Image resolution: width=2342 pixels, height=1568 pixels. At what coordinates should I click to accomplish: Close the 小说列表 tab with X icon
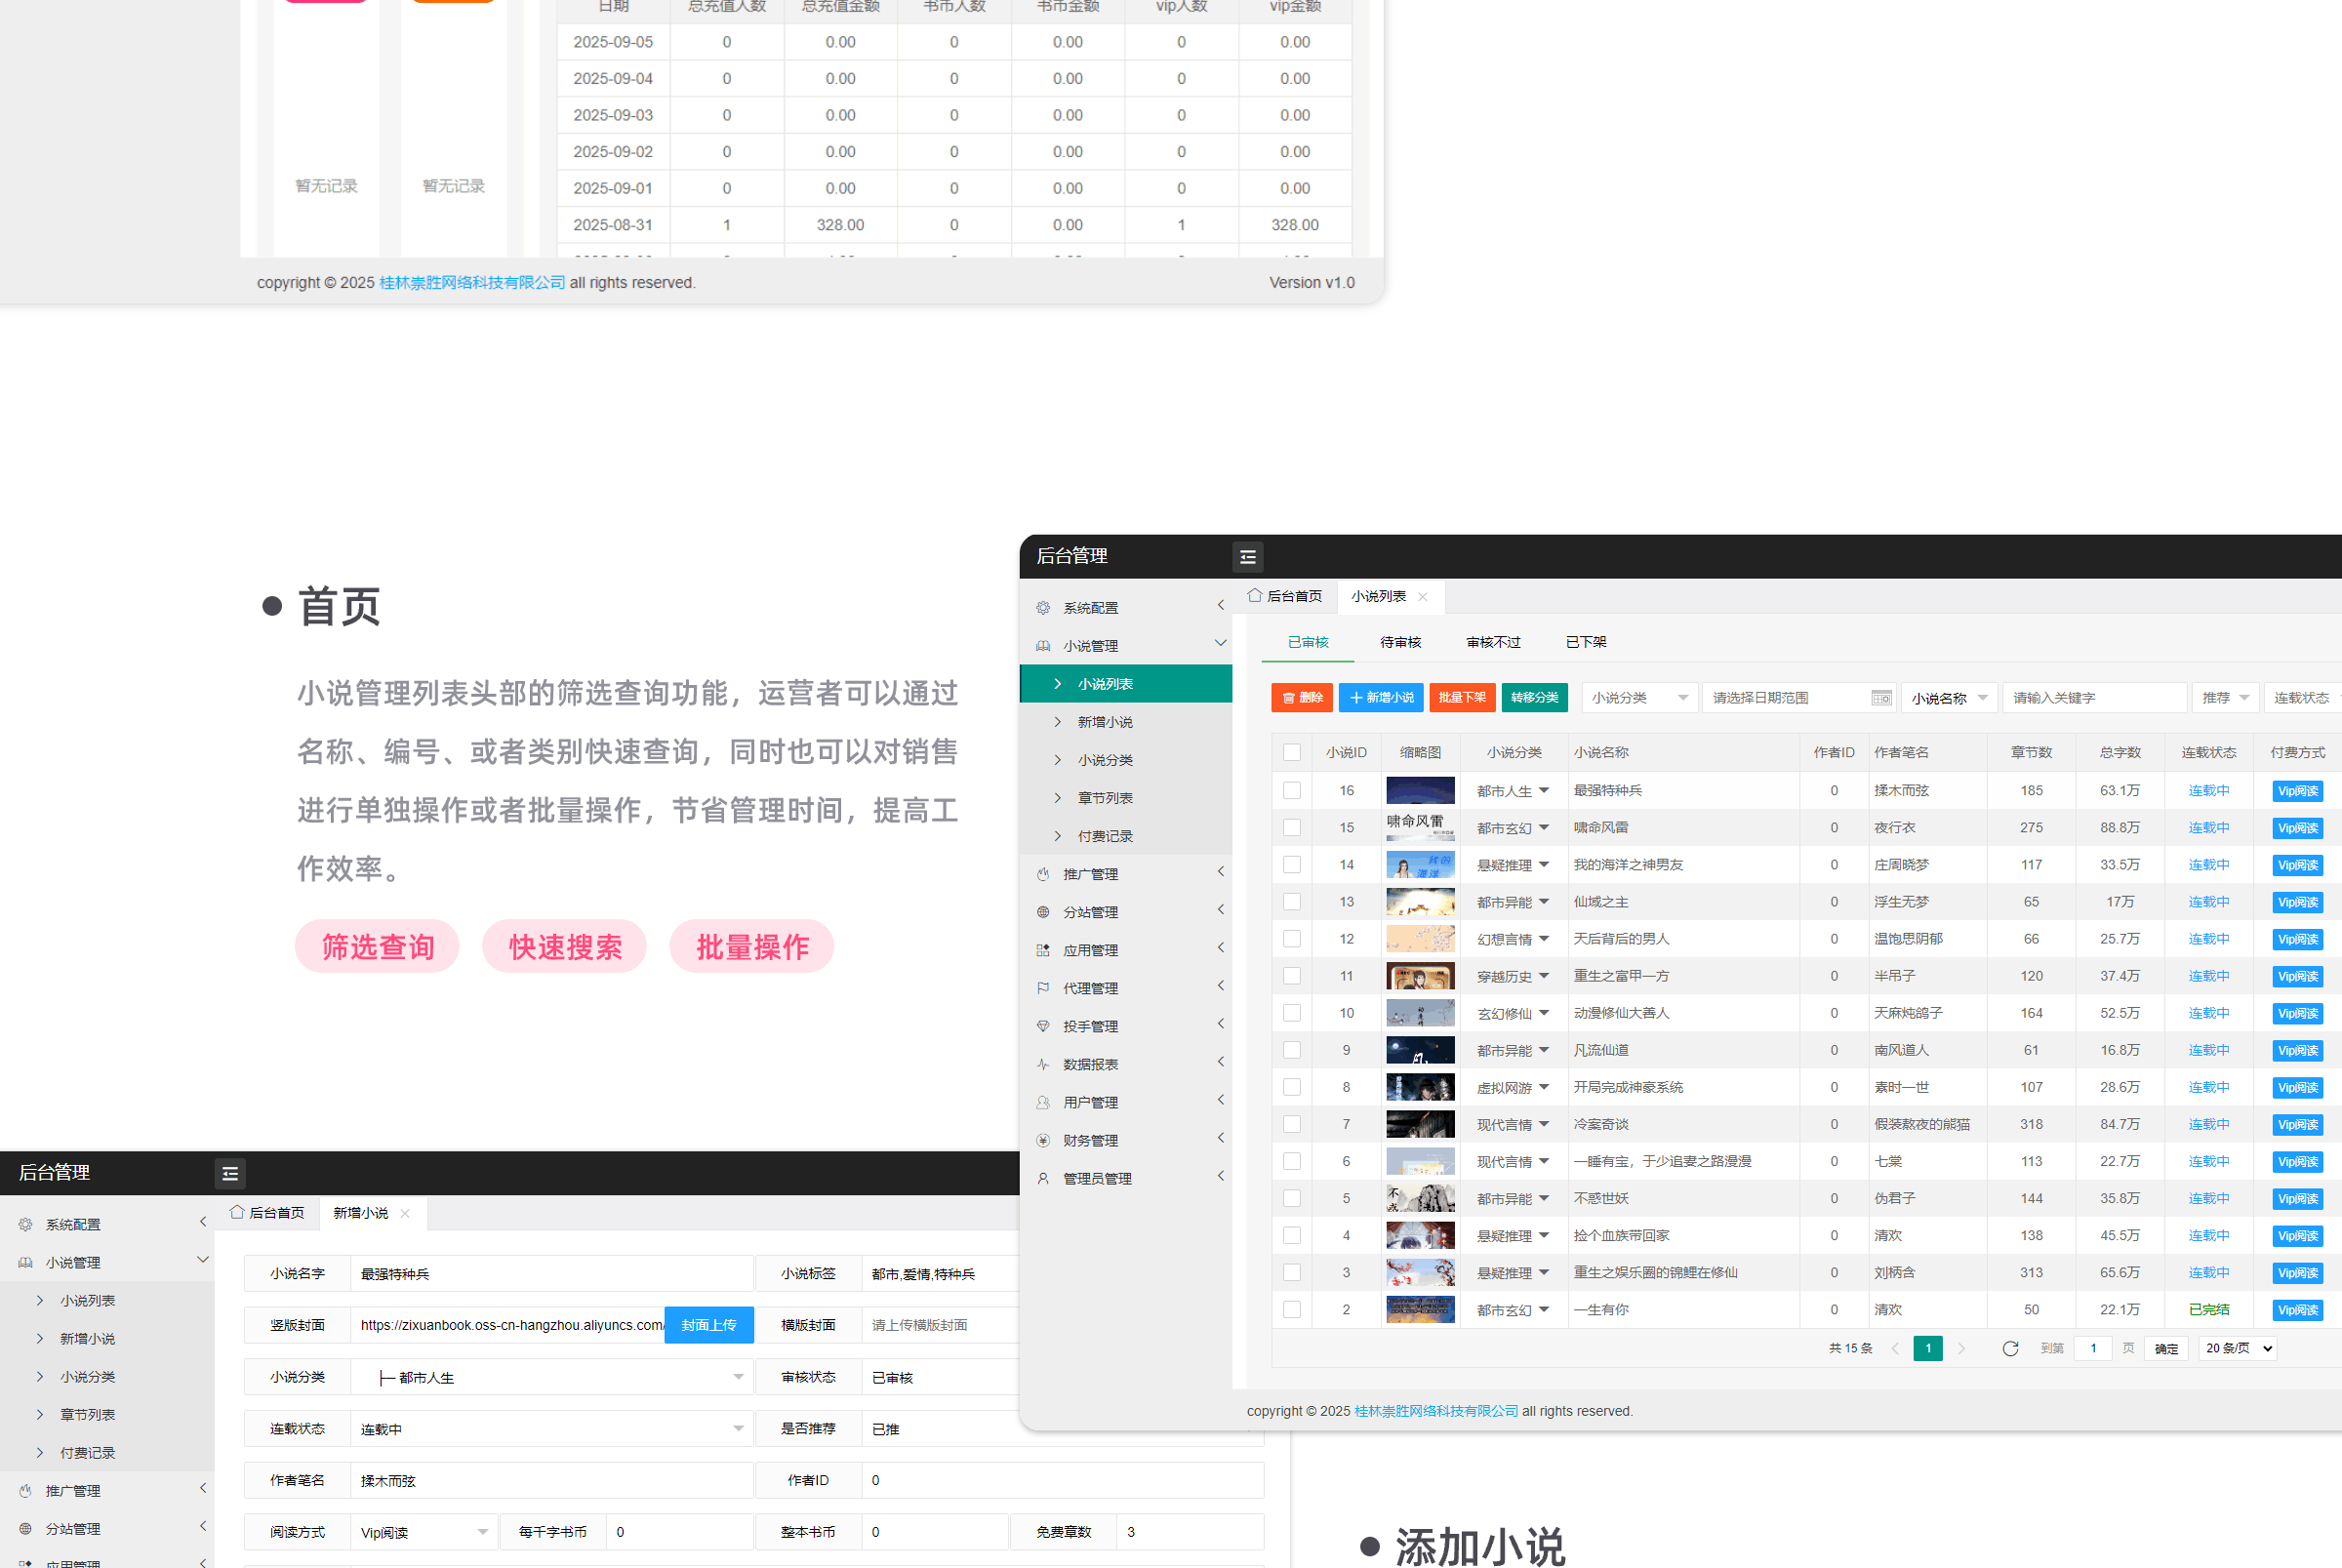[x=1422, y=597]
